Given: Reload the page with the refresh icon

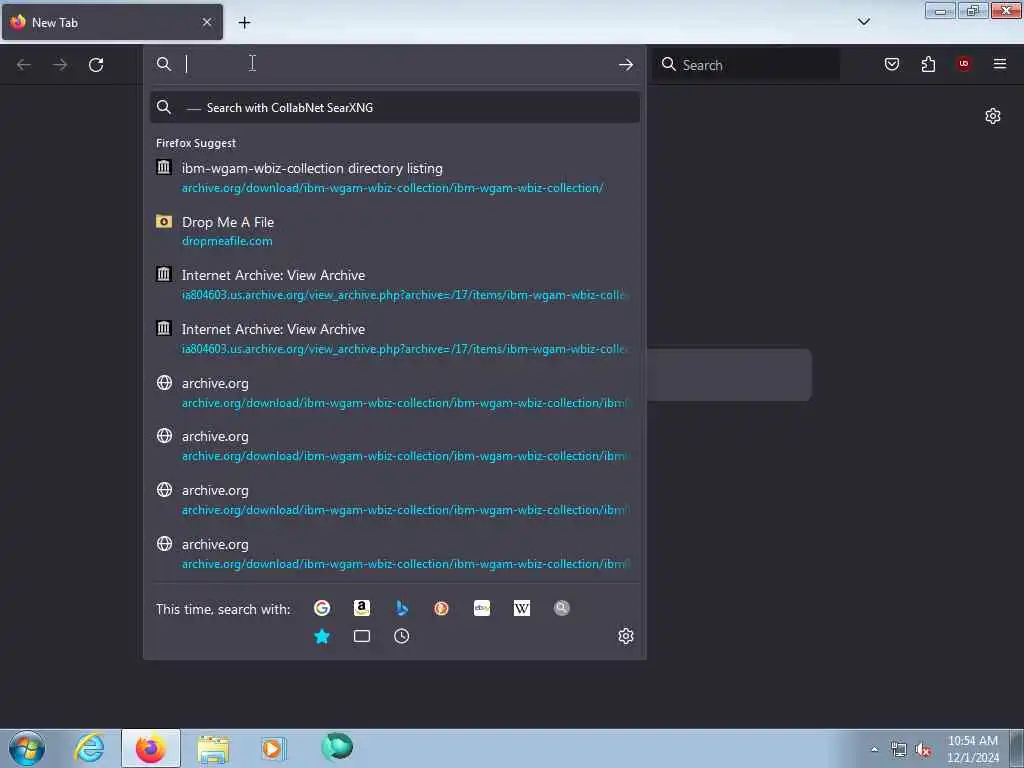Looking at the screenshot, I should 96,65.
